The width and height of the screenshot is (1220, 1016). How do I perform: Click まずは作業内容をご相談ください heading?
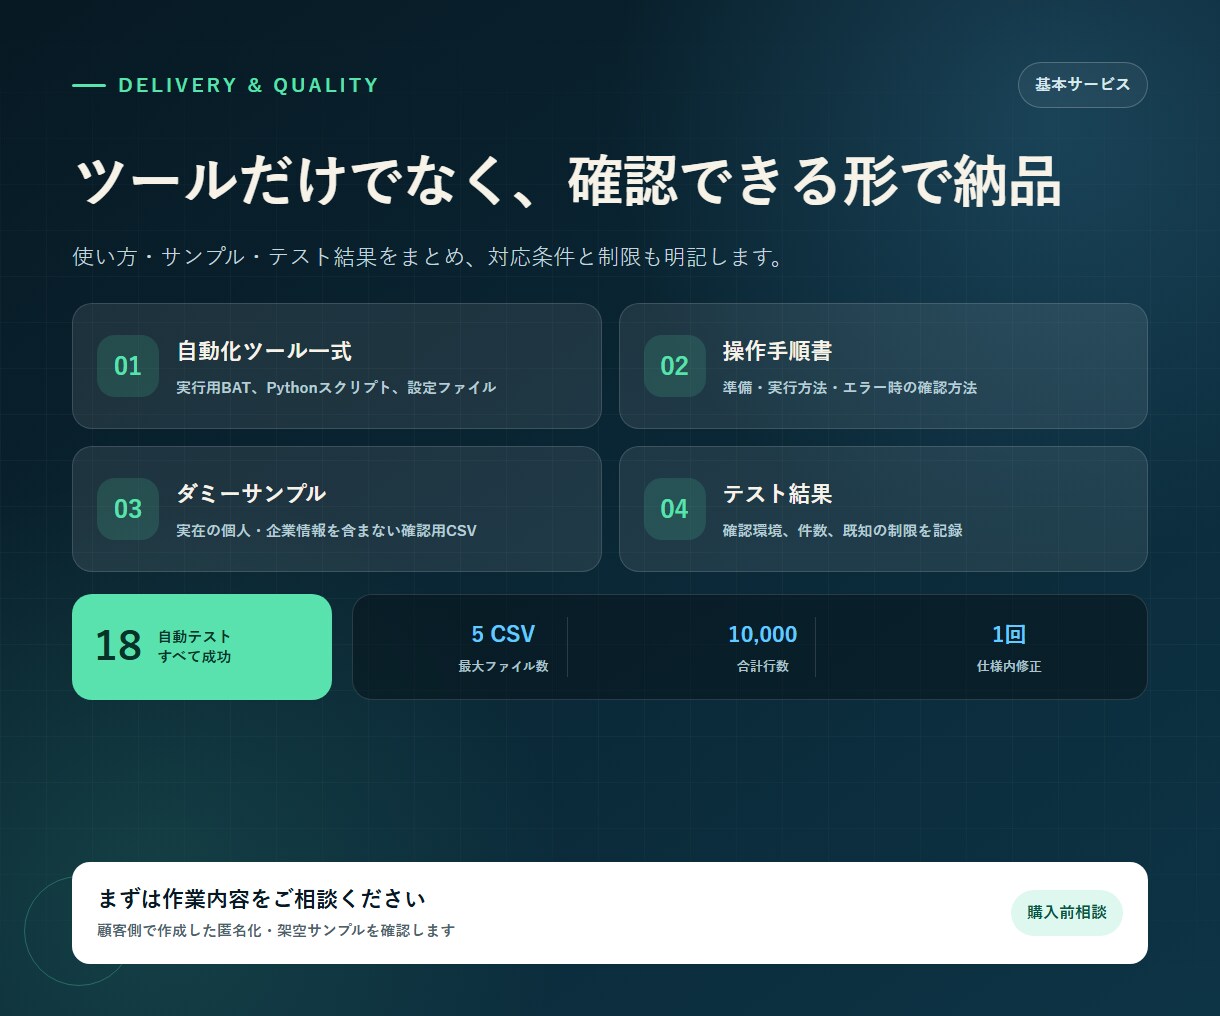pyautogui.click(x=262, y=898)
